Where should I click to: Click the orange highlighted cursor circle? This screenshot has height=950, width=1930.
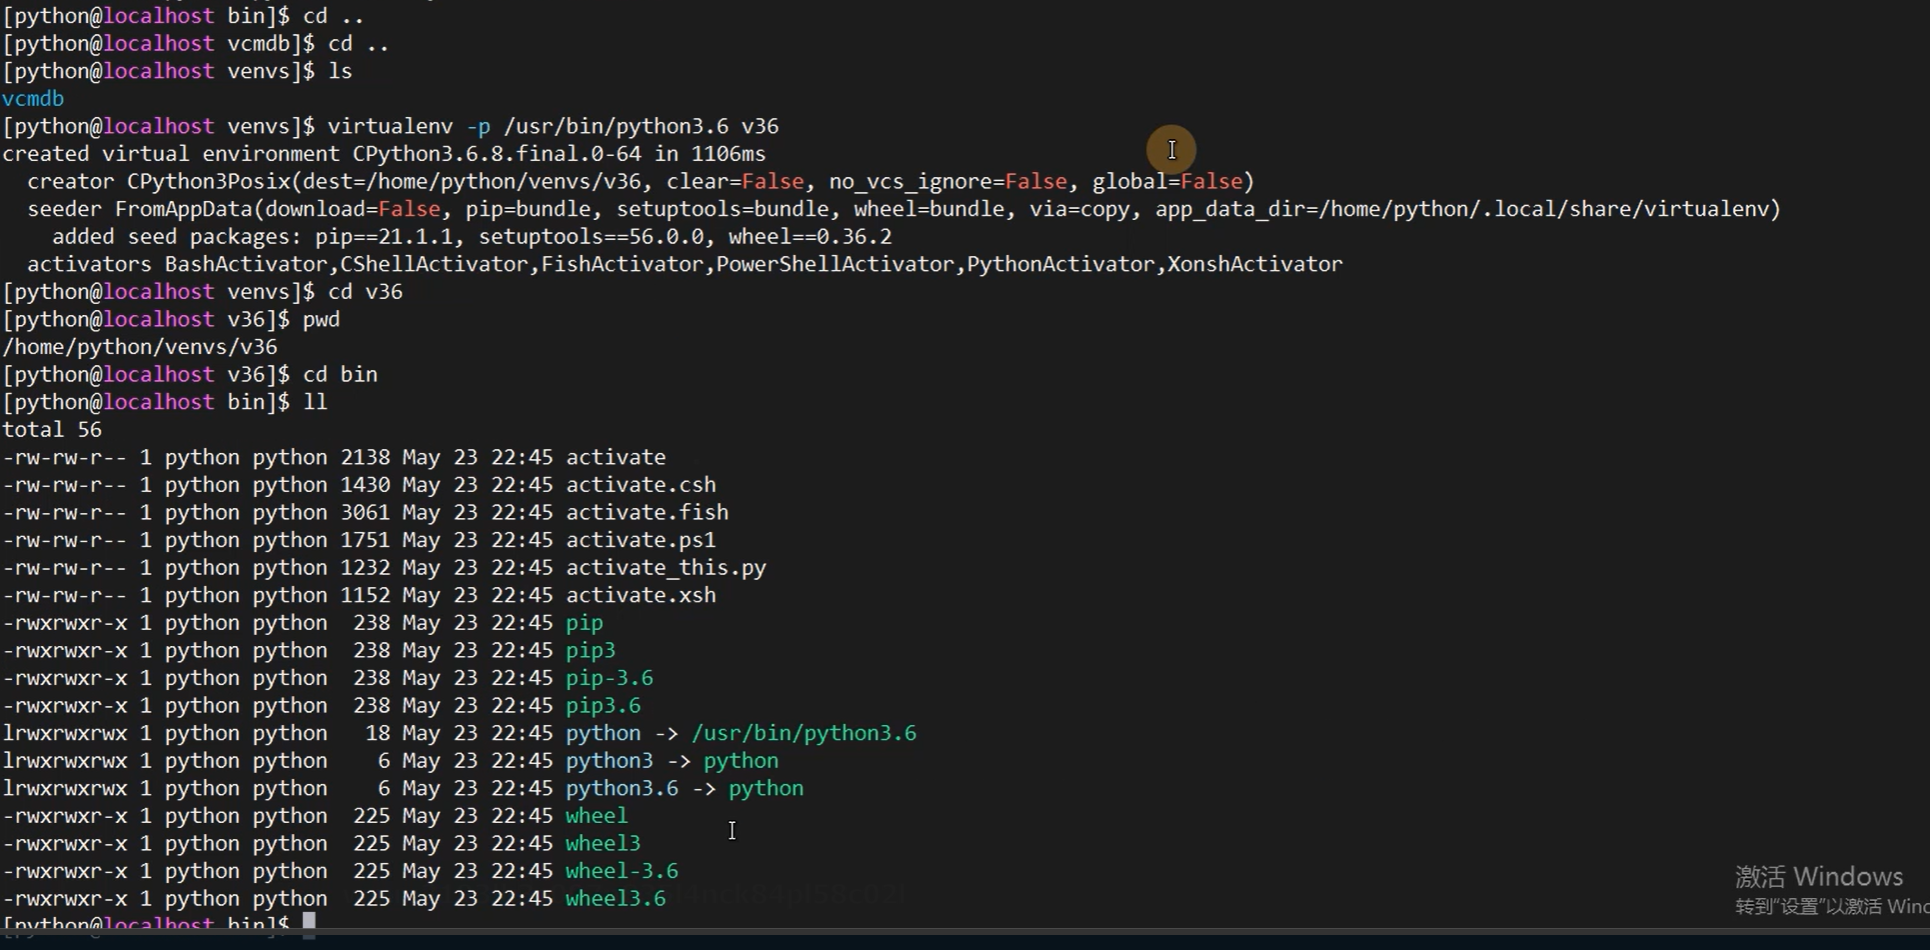point(1171,150)
